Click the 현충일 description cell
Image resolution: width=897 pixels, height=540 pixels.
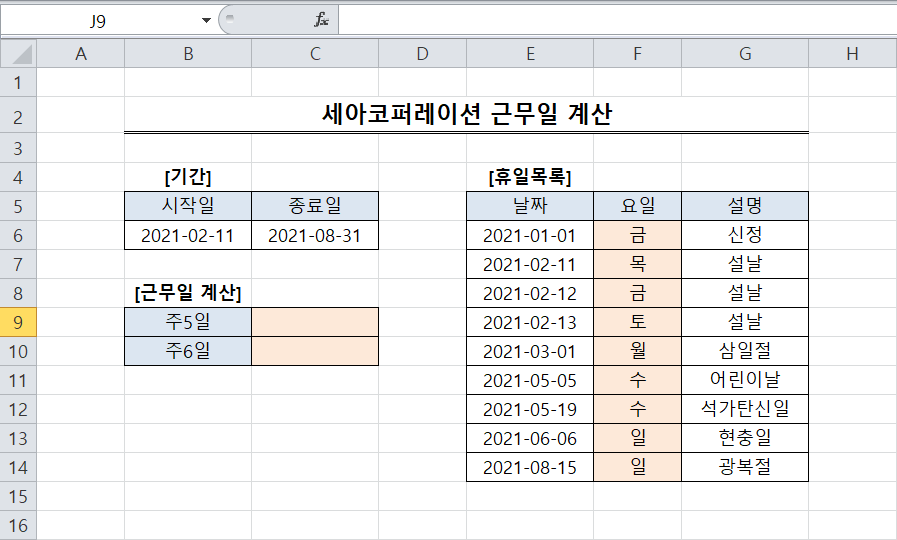coord(745,438)
